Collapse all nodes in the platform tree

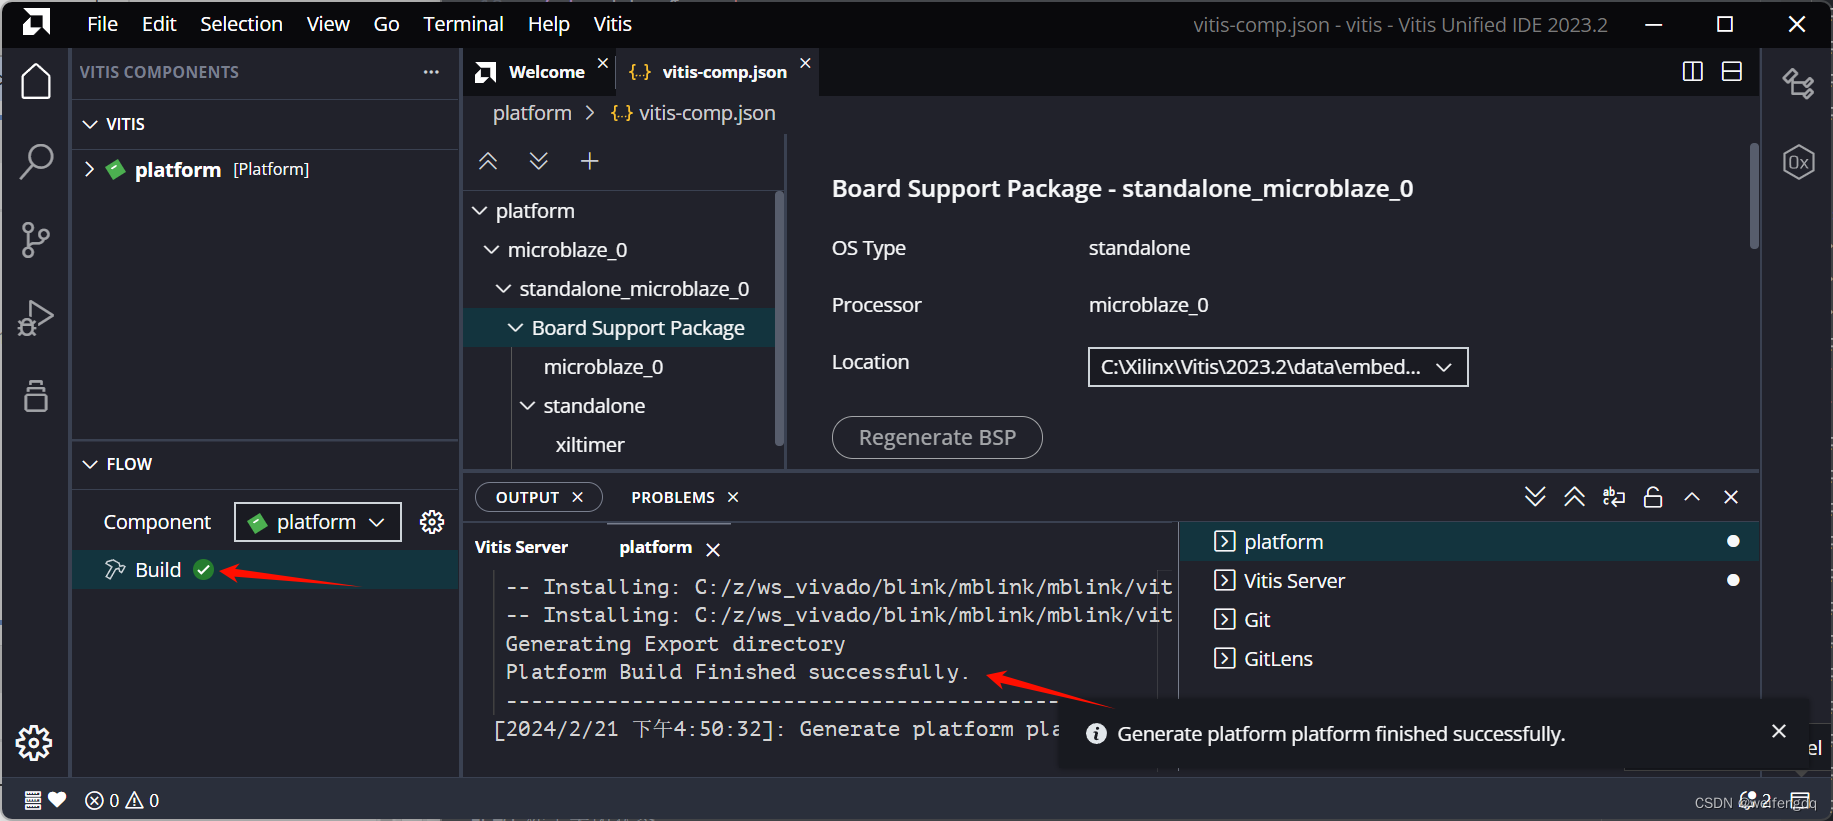click(x=488, y=161)
